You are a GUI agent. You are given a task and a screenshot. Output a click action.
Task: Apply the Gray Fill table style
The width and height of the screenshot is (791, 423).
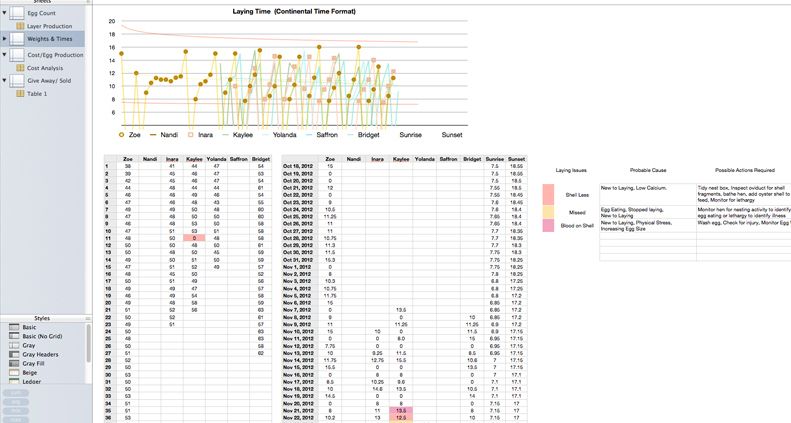(12, 363)
